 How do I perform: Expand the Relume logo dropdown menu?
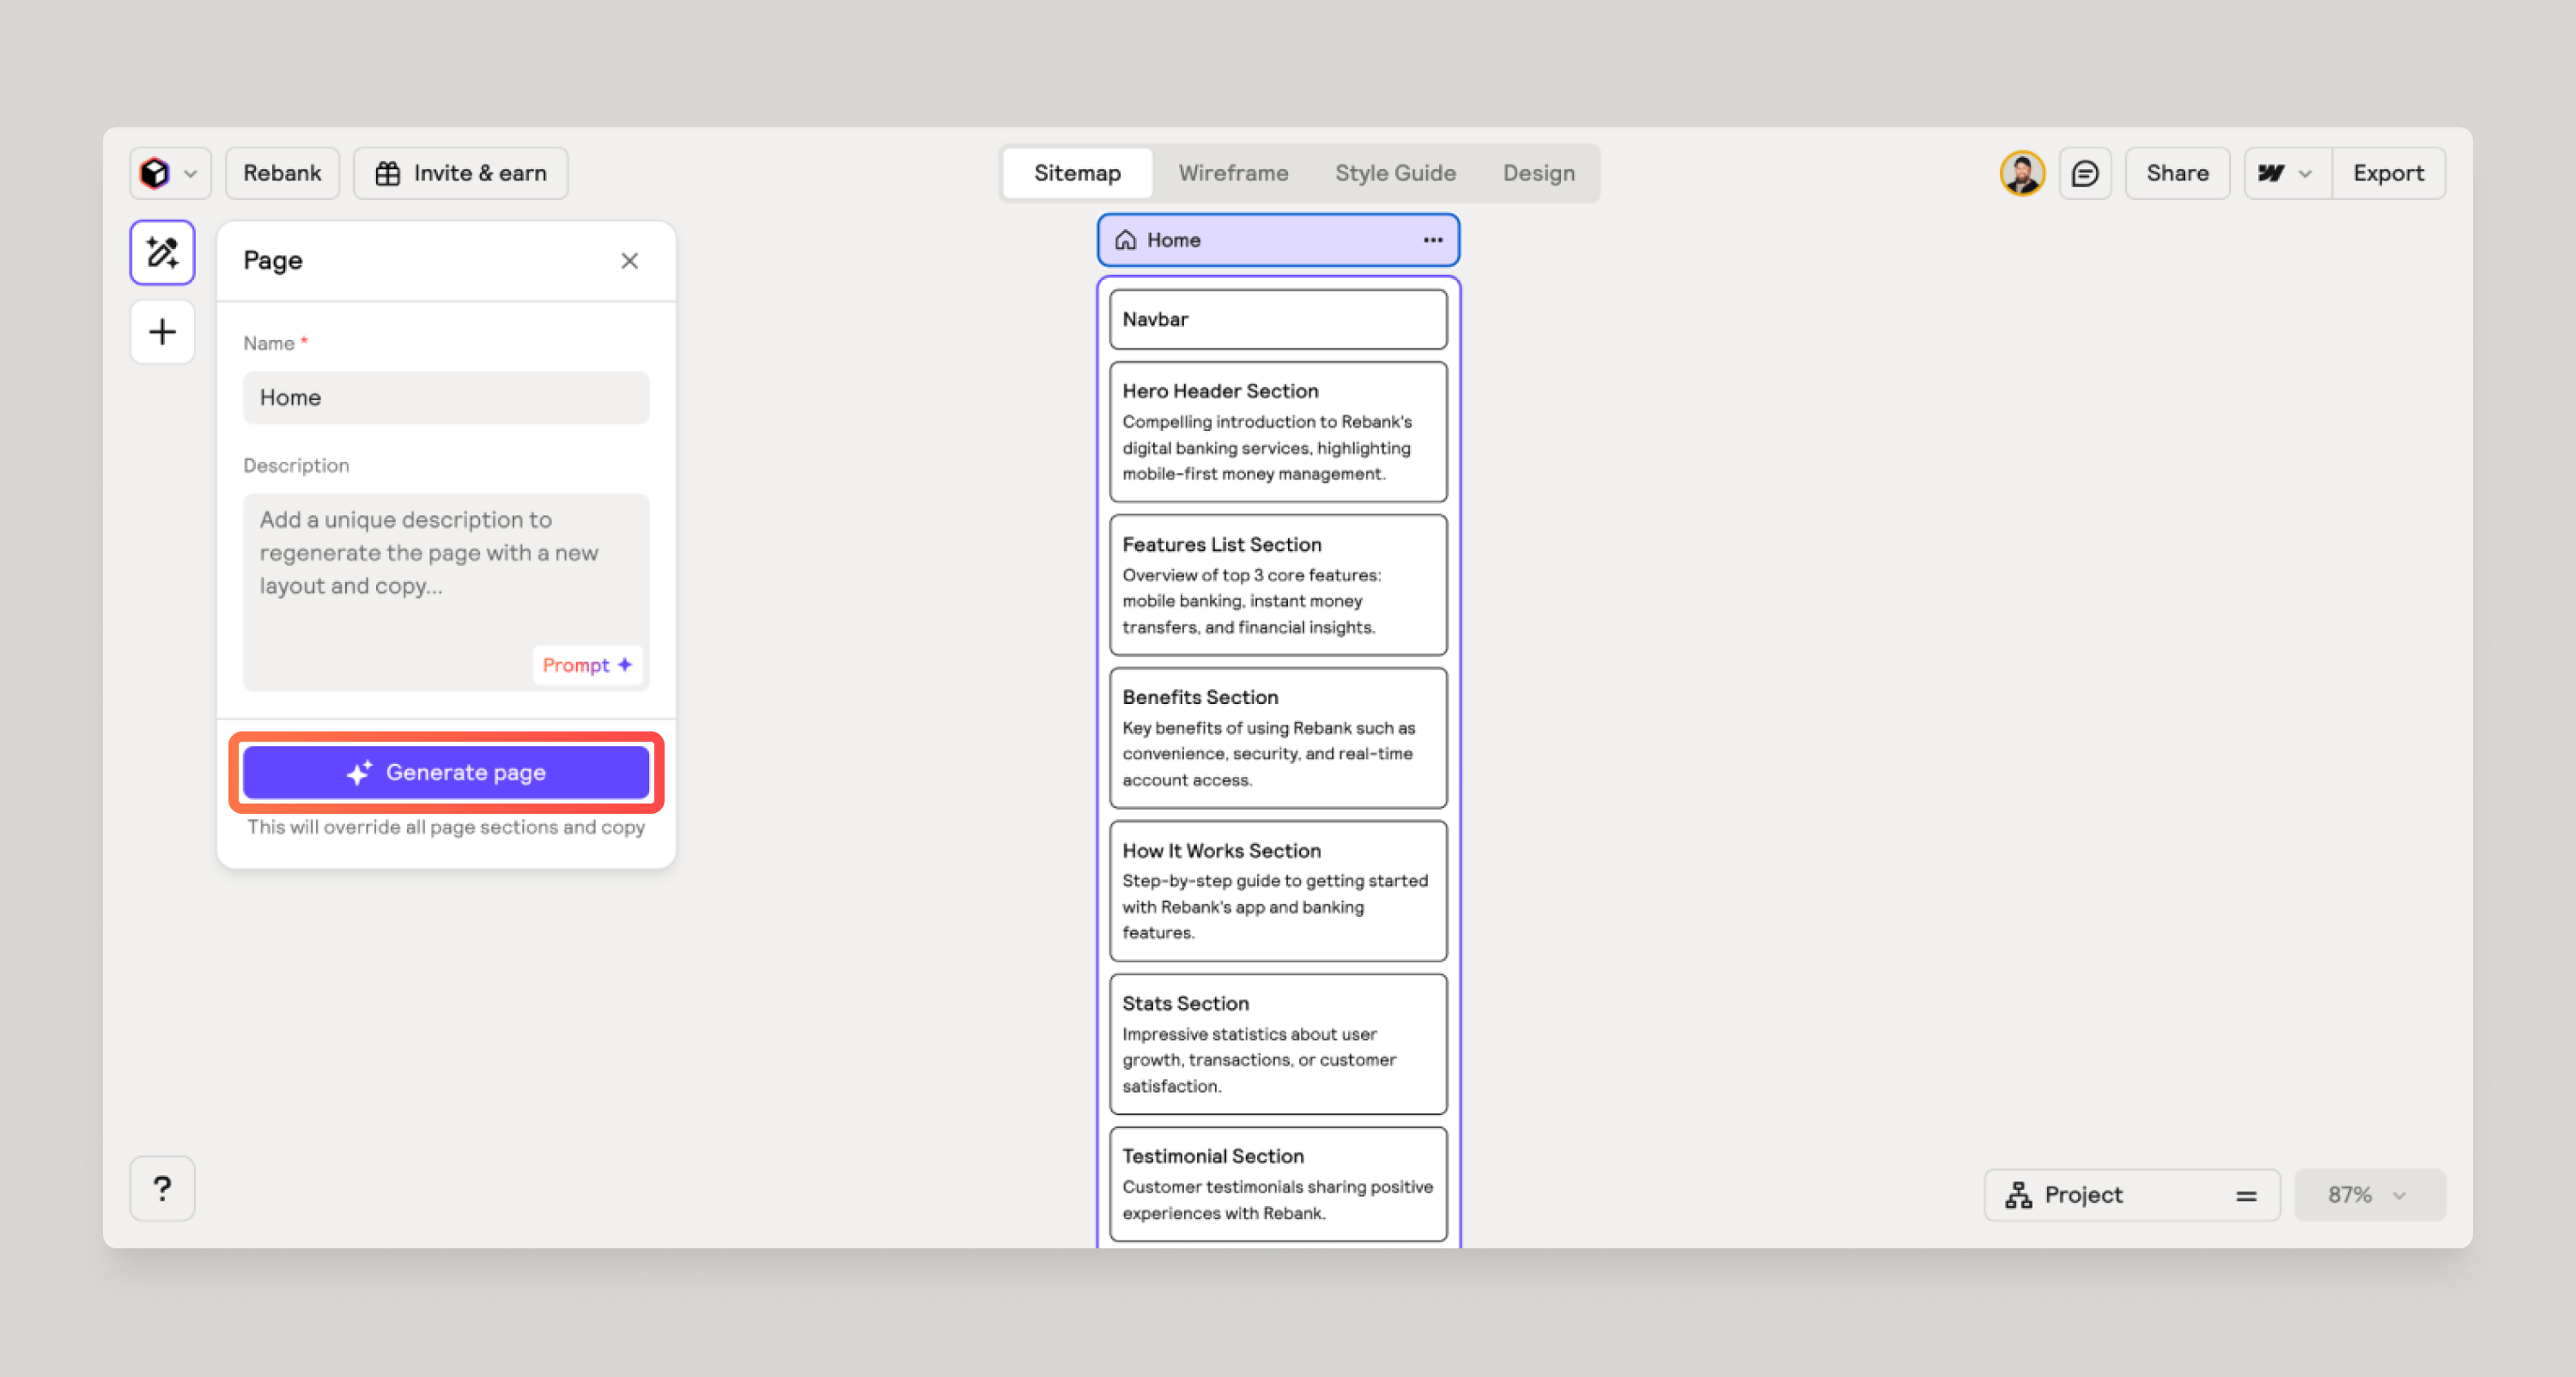(169, 173)
